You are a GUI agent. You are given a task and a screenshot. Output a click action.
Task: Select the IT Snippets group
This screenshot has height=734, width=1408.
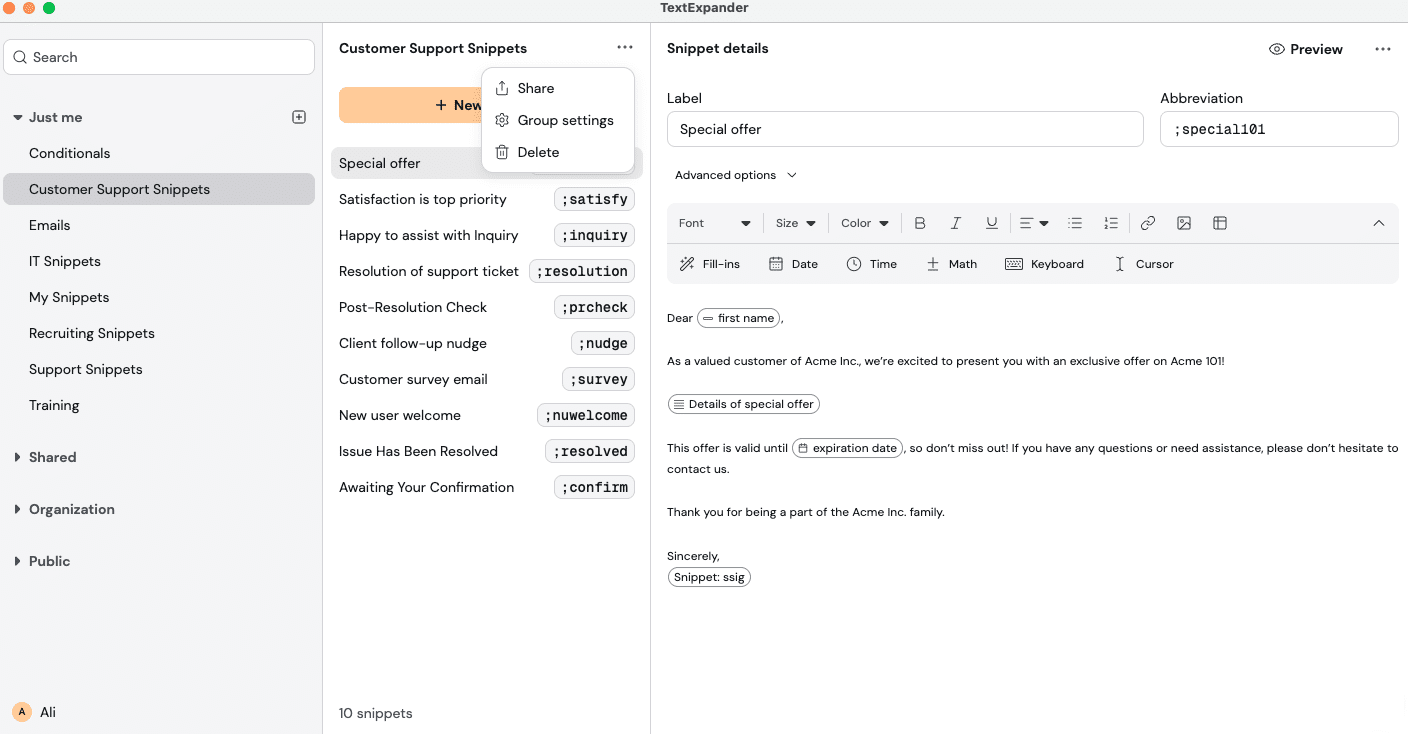(159, 261)
